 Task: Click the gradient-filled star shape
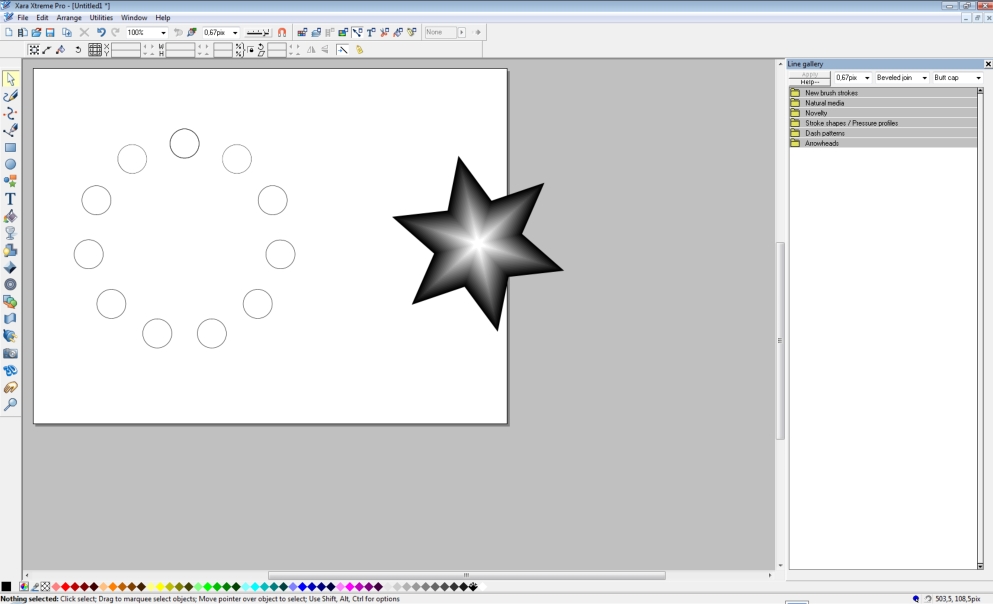pyautogui.click(x=478, y=244)
